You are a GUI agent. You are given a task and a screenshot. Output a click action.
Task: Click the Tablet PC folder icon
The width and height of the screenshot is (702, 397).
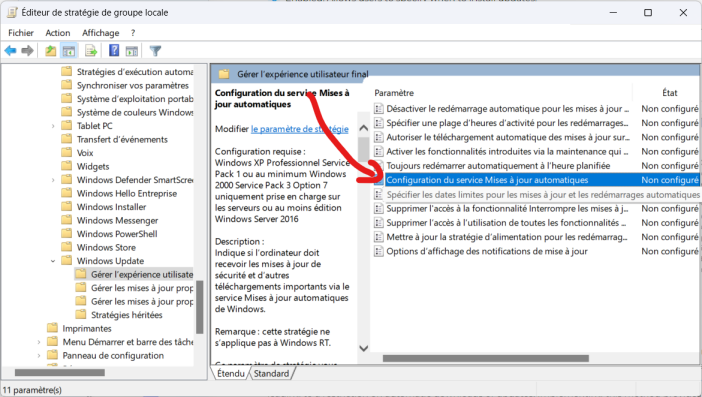(x=67, y=125)
